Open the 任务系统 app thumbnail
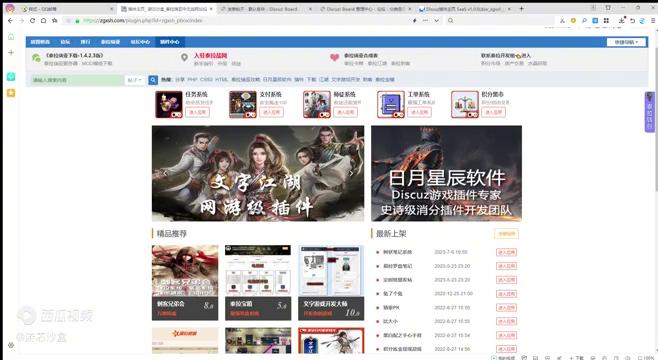Image resolution: width=658 pixels, height=360 pixels. pyautogui.click(x=169, y=104)
